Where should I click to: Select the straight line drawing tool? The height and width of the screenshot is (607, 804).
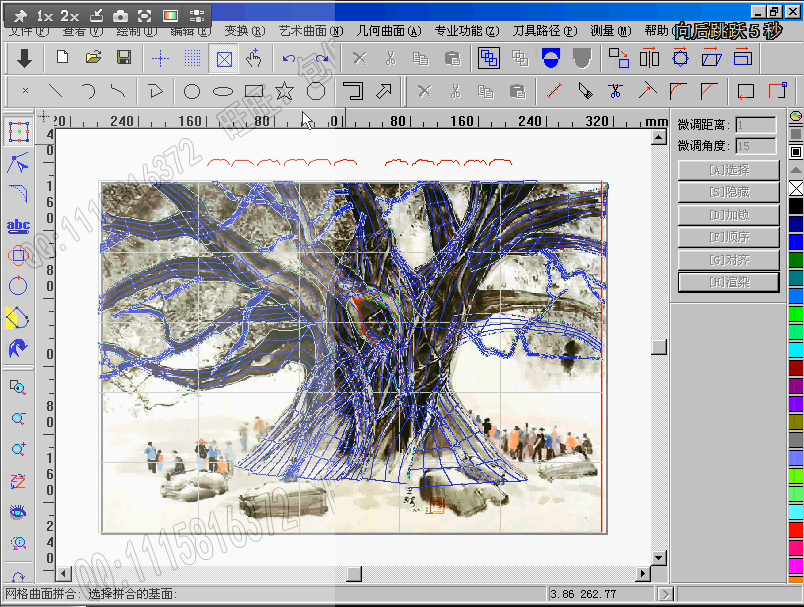(56, 92)
